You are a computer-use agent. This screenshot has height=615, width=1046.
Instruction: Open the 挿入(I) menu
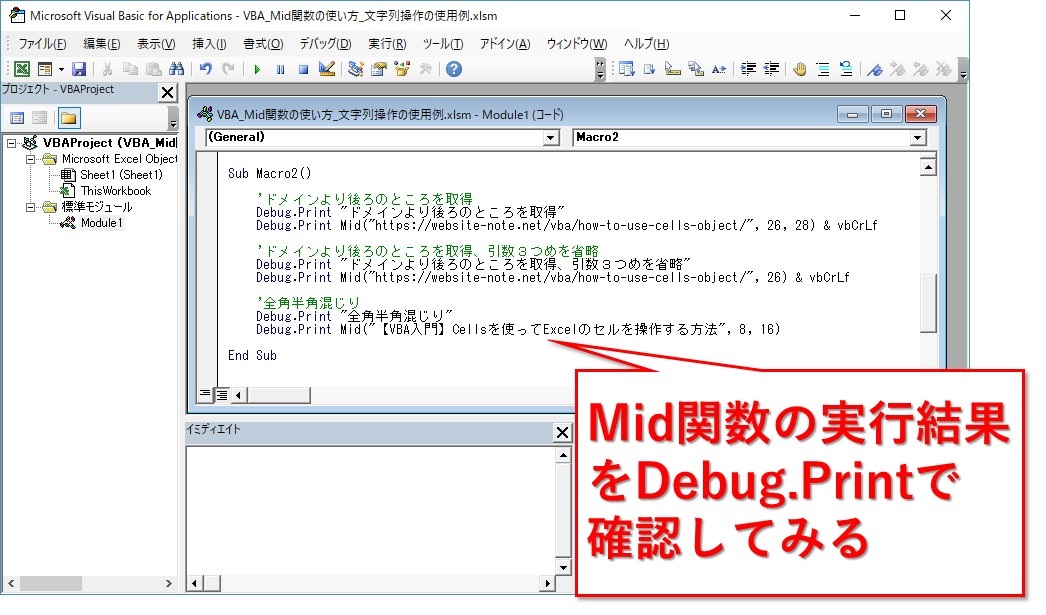click(x=209, y=44)
